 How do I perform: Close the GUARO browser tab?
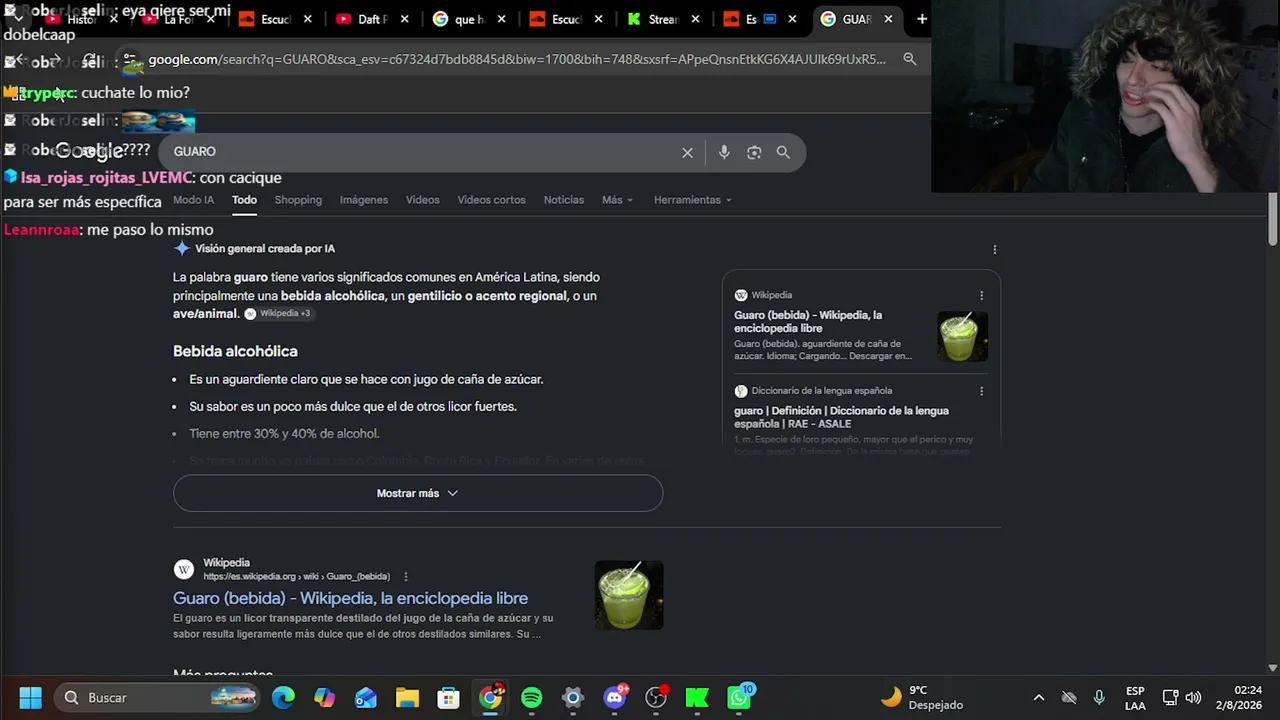click(888, 19)
